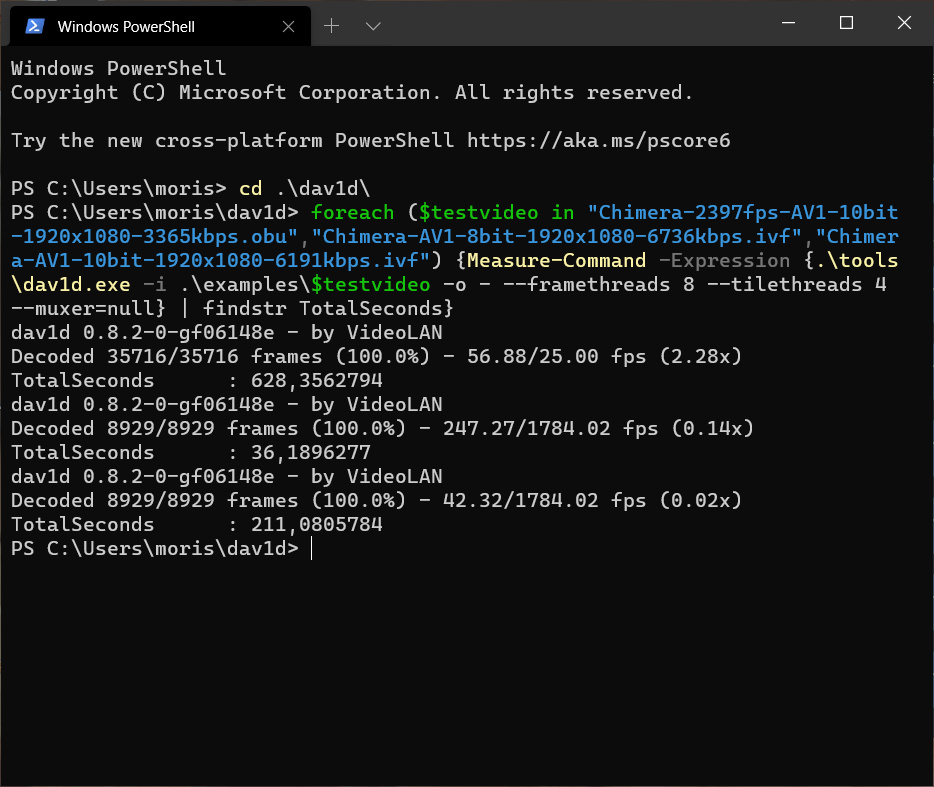Minimize the terminal window
934x787 pixels.
(788, 23)
